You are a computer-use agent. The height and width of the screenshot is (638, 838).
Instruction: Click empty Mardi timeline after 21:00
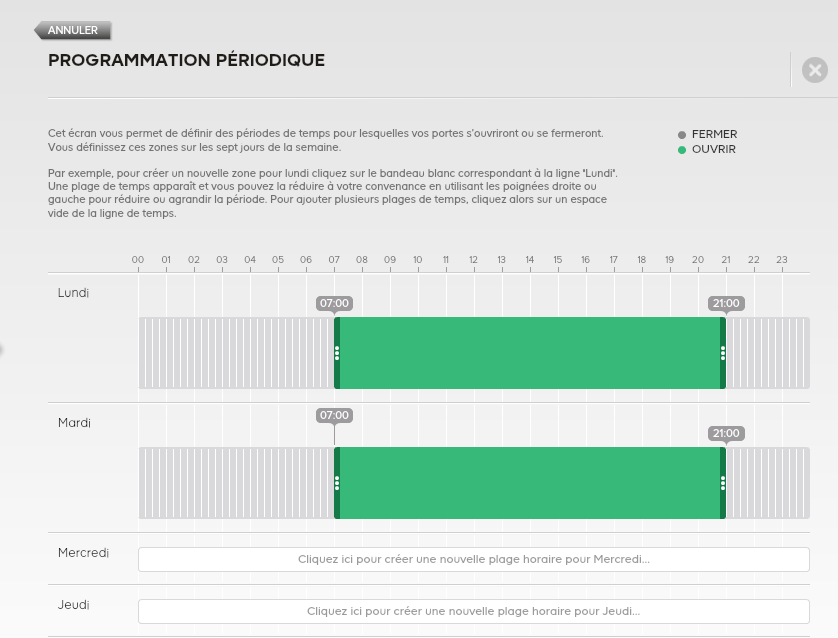point(768,483)
